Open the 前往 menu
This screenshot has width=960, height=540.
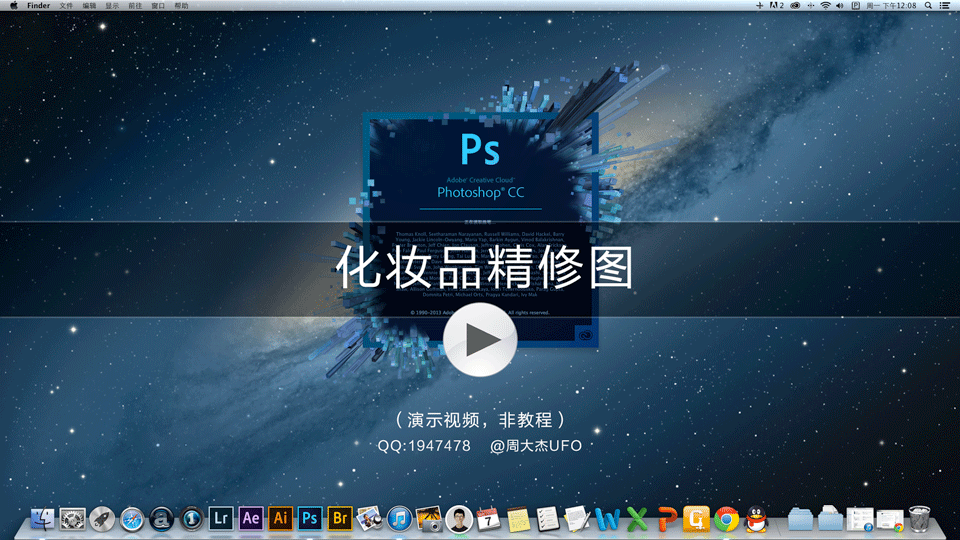click(x=135, y=6)
